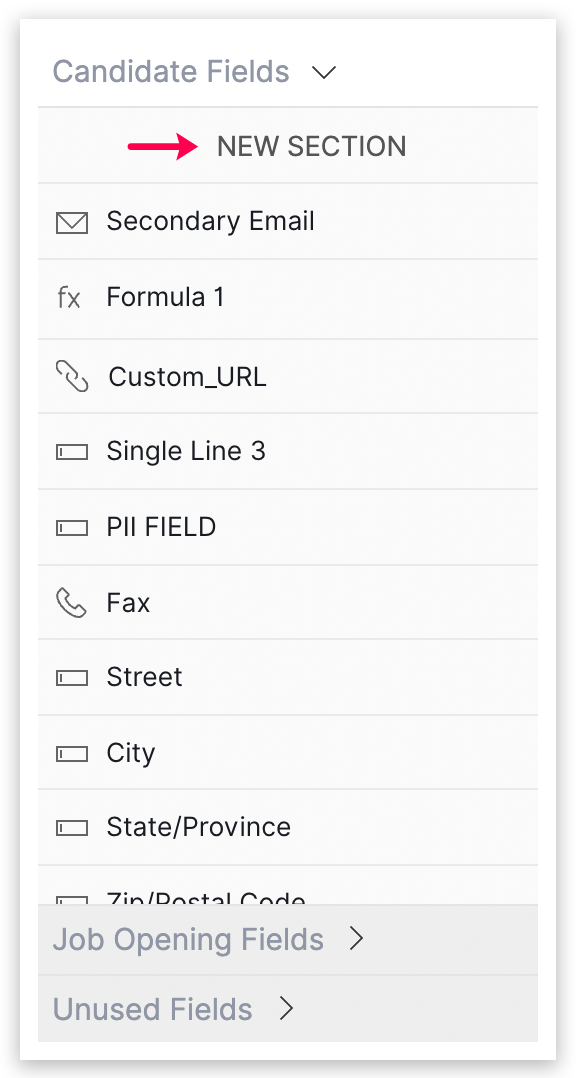The height and width of the screenshot is (1078, 576).
Task: Collapse the Candidate Fields chevron
Action: (324, 72)
